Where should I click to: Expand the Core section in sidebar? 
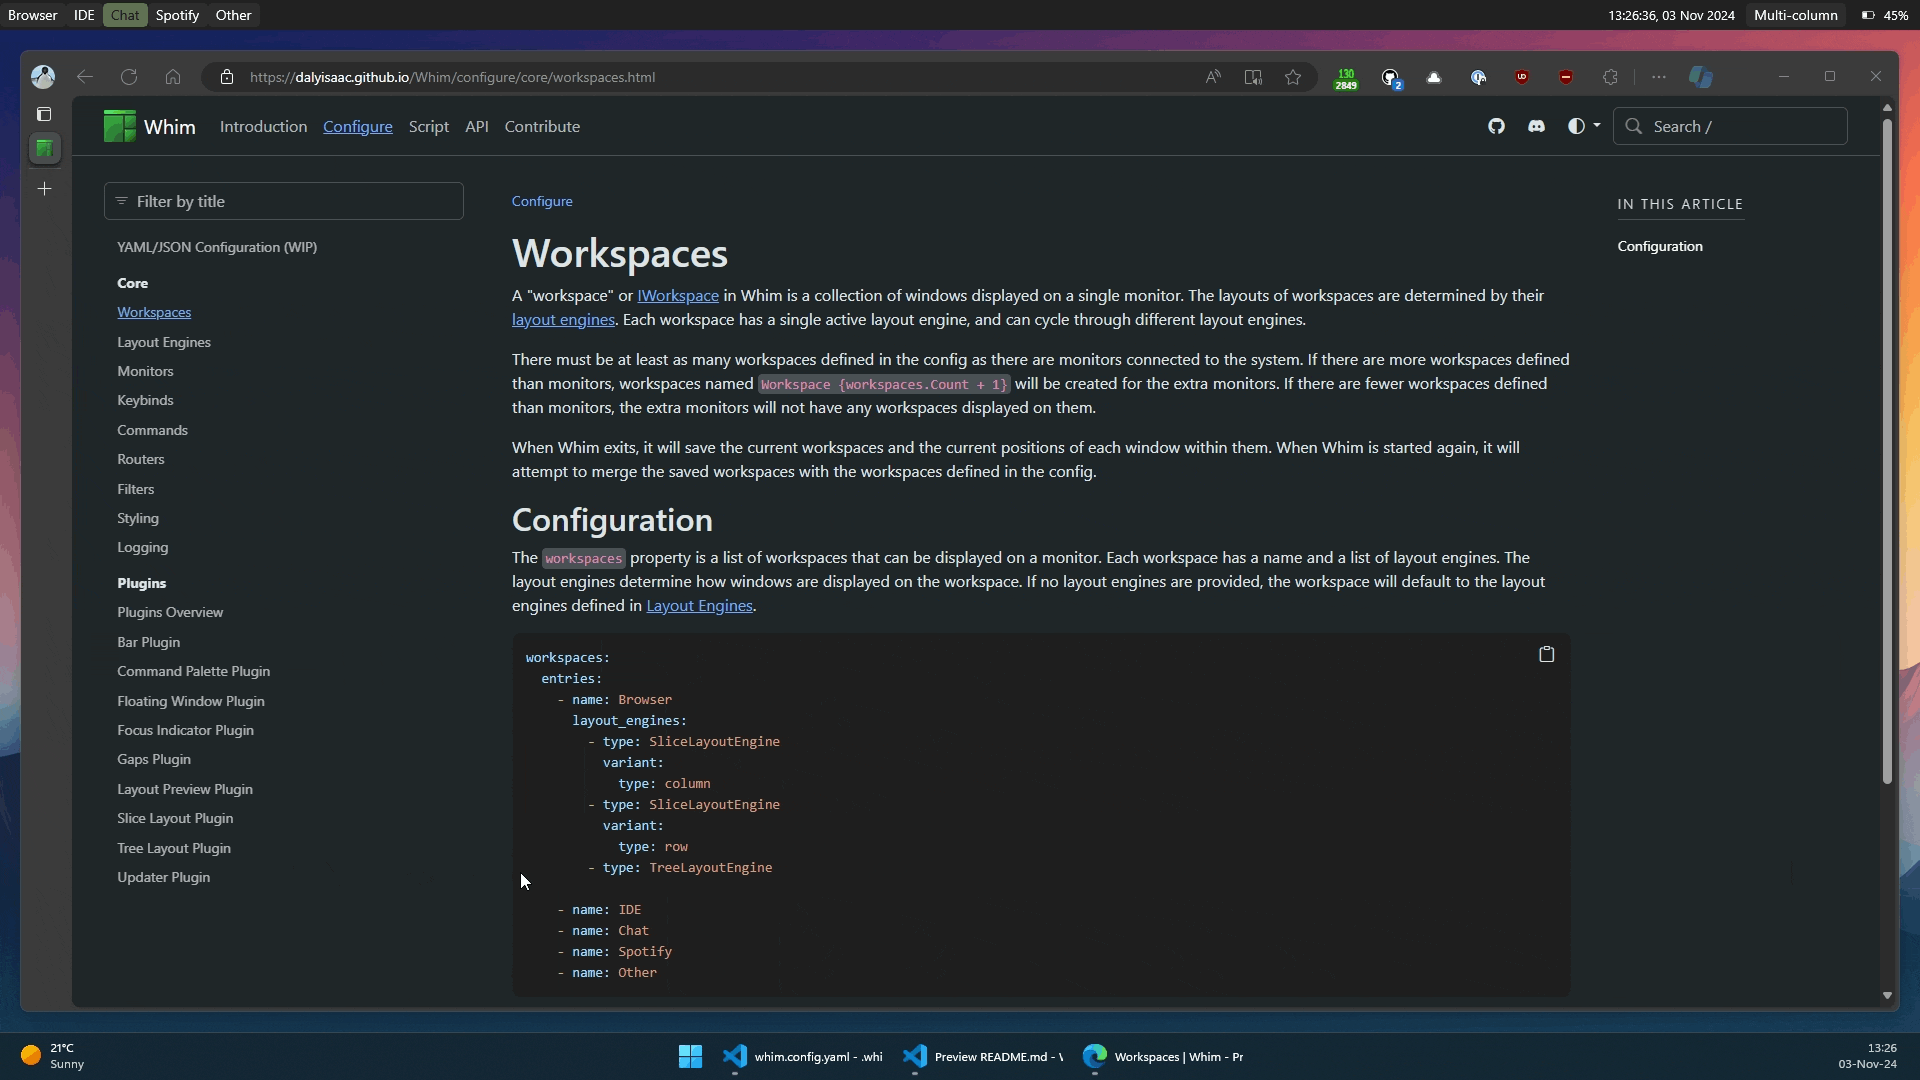132,281
